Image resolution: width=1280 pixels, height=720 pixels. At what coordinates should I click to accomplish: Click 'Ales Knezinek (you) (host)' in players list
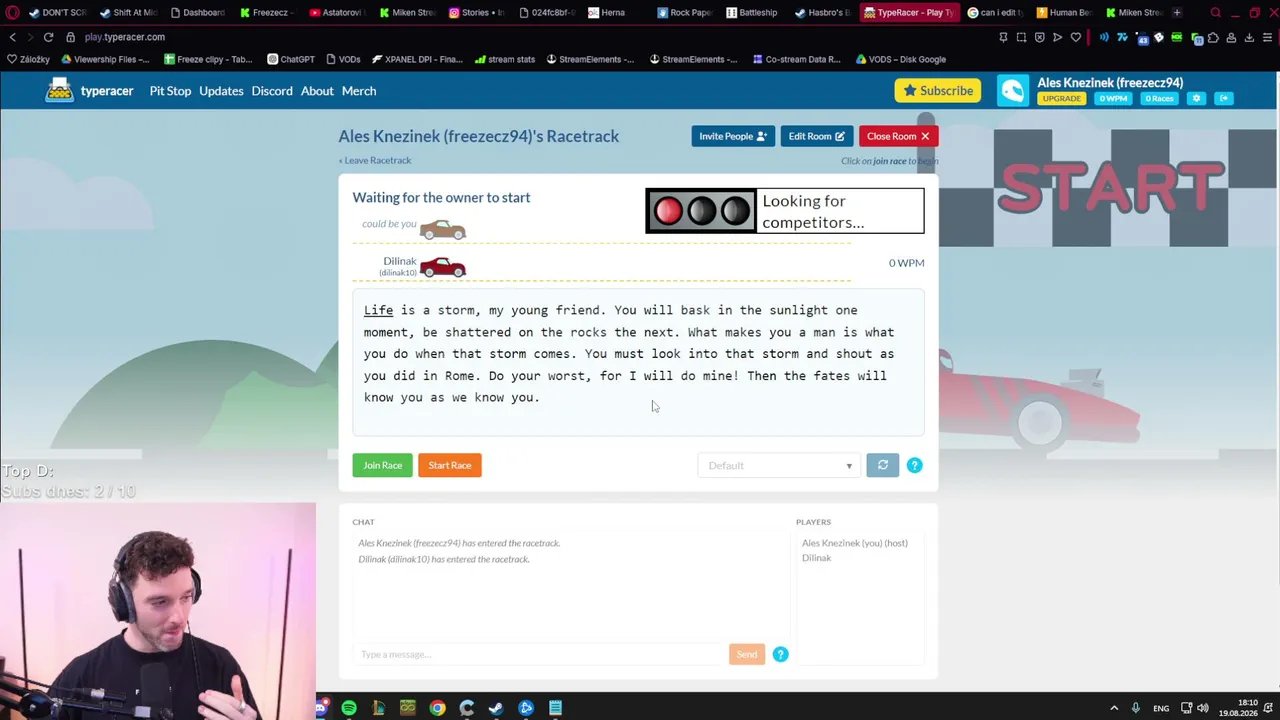(x=855, y=543)
